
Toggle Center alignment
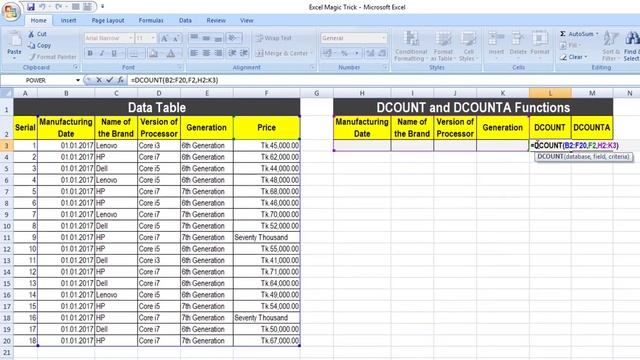[x=207, y=53]
